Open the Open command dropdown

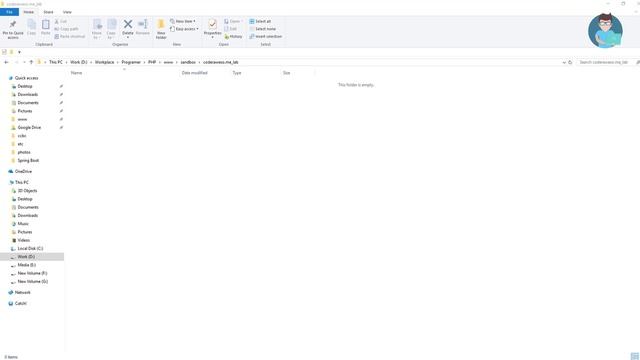[x=233, y=21]
